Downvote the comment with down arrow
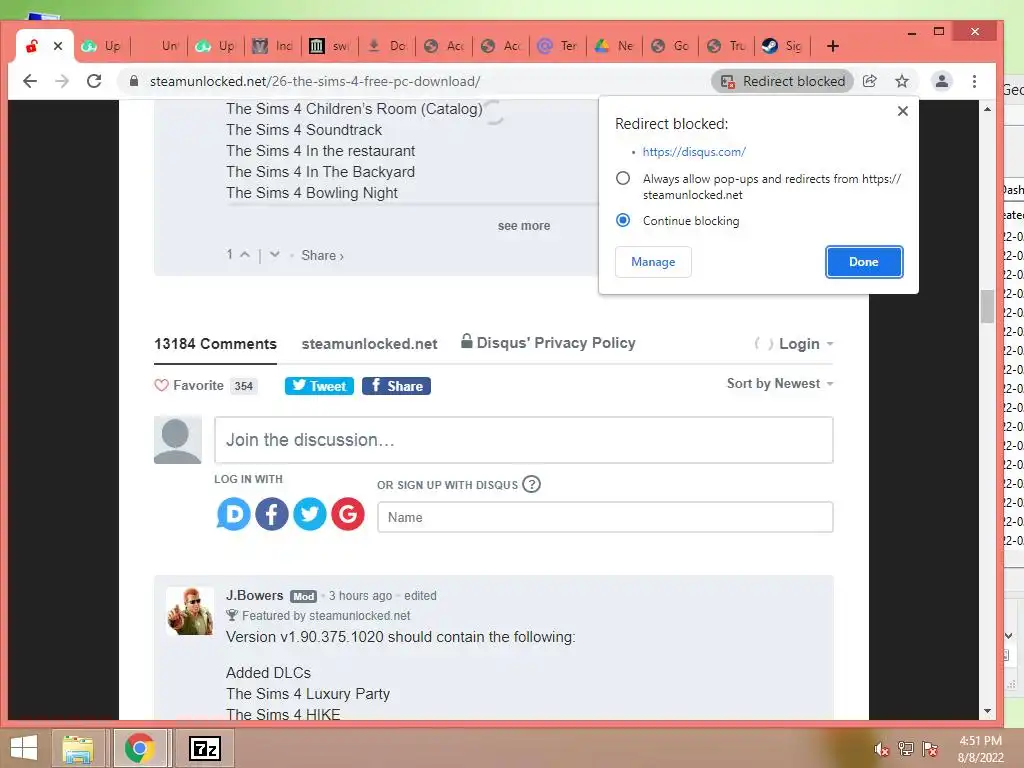1024x768 pixels. tap(275, 255)
